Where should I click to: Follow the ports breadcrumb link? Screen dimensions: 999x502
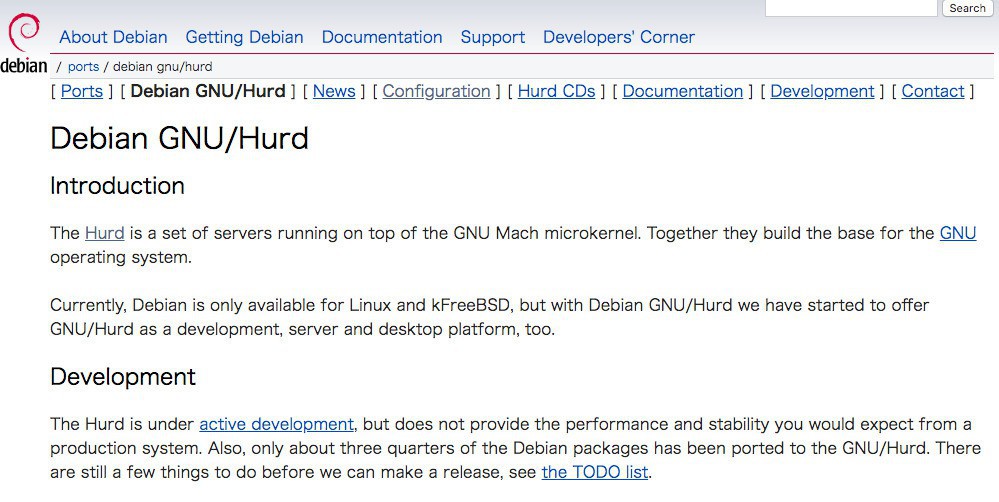pyautogui.click(x=83, y=67)
